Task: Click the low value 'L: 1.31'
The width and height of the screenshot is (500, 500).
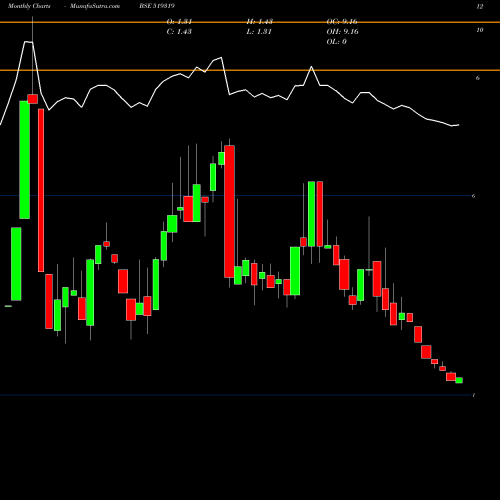Action: tap(259, 32)
